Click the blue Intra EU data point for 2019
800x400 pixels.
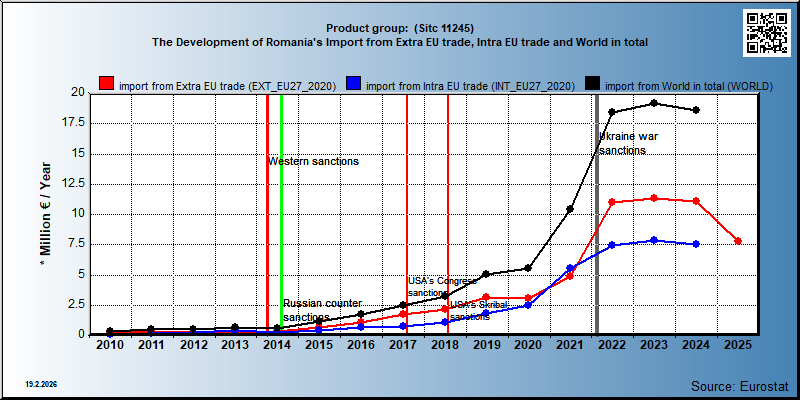click(x=486, y=313)
